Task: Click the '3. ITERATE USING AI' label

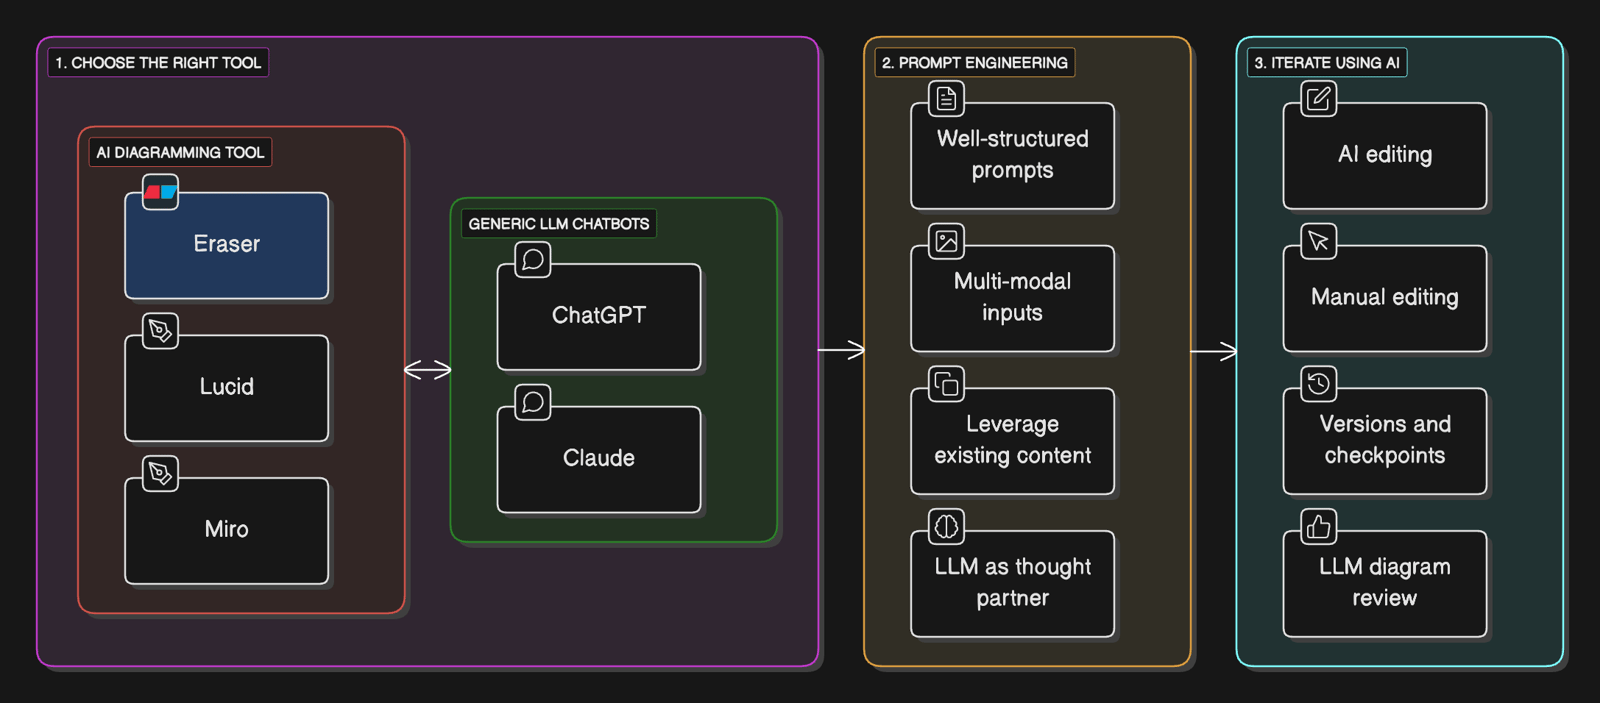Action: [x=1327, y=63]
